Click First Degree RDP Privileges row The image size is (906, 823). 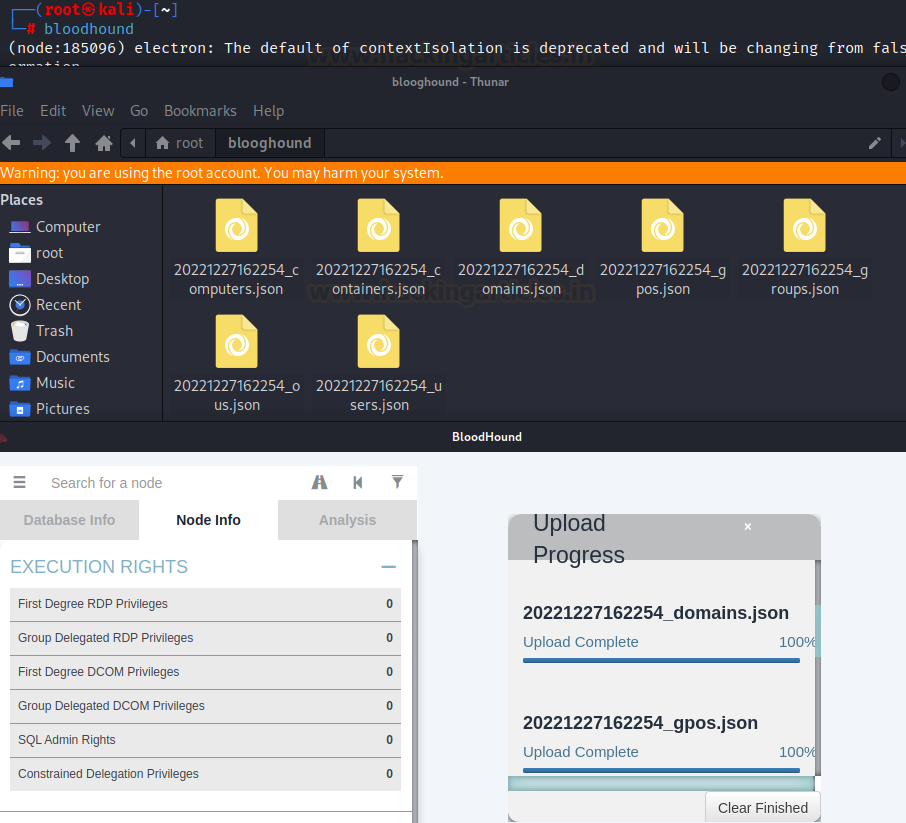click(205, 604)
